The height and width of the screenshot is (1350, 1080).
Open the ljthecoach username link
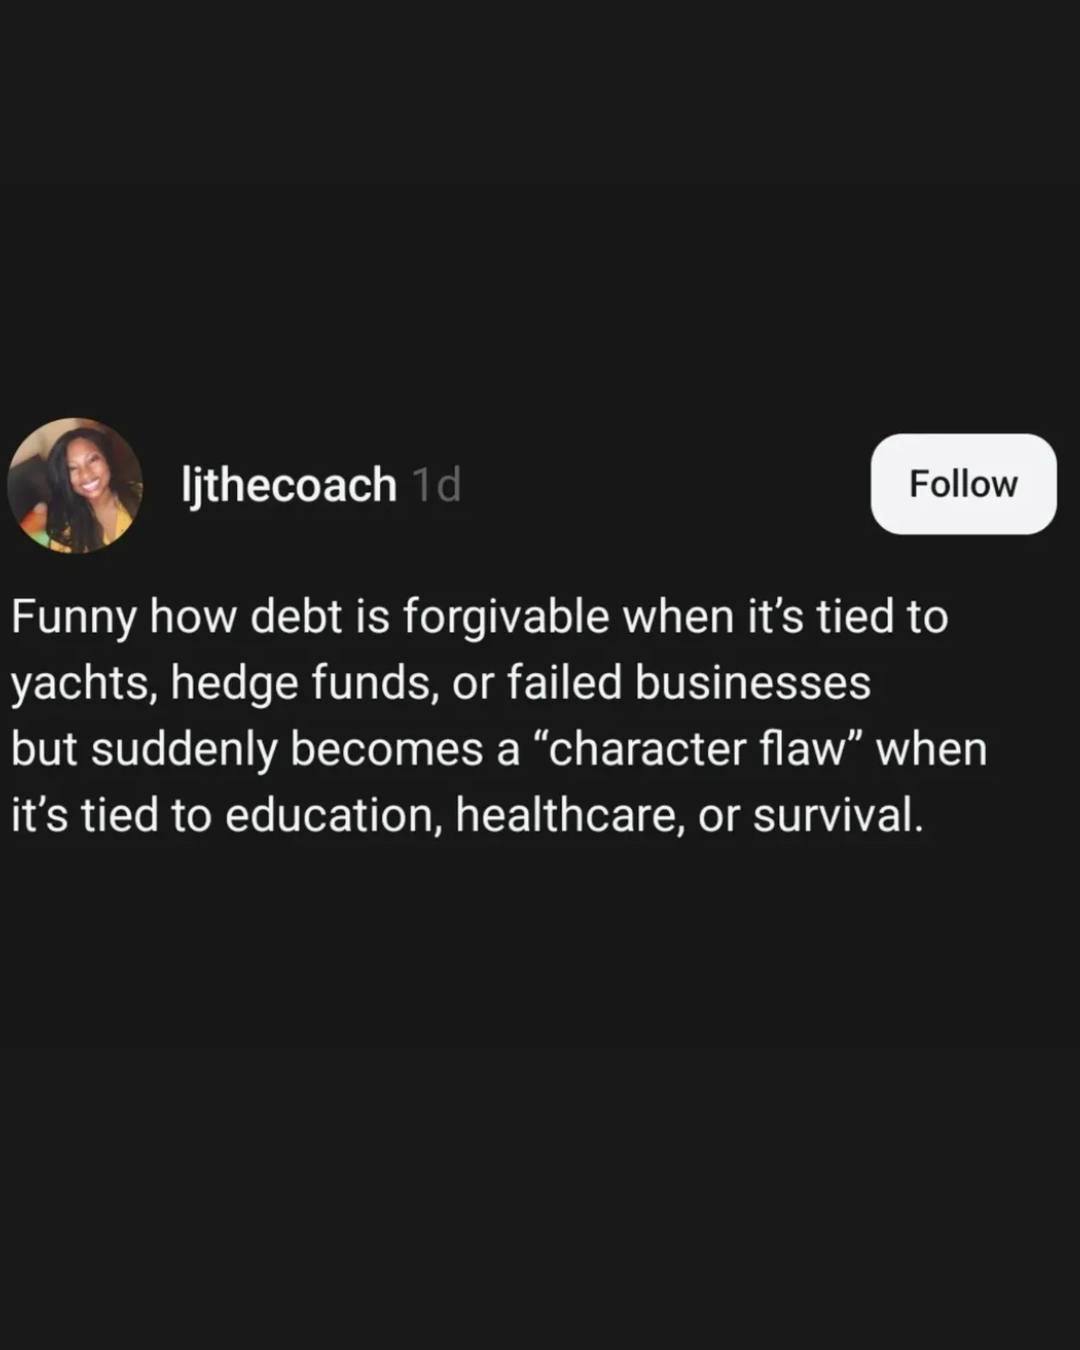click(x=289, y=485)
